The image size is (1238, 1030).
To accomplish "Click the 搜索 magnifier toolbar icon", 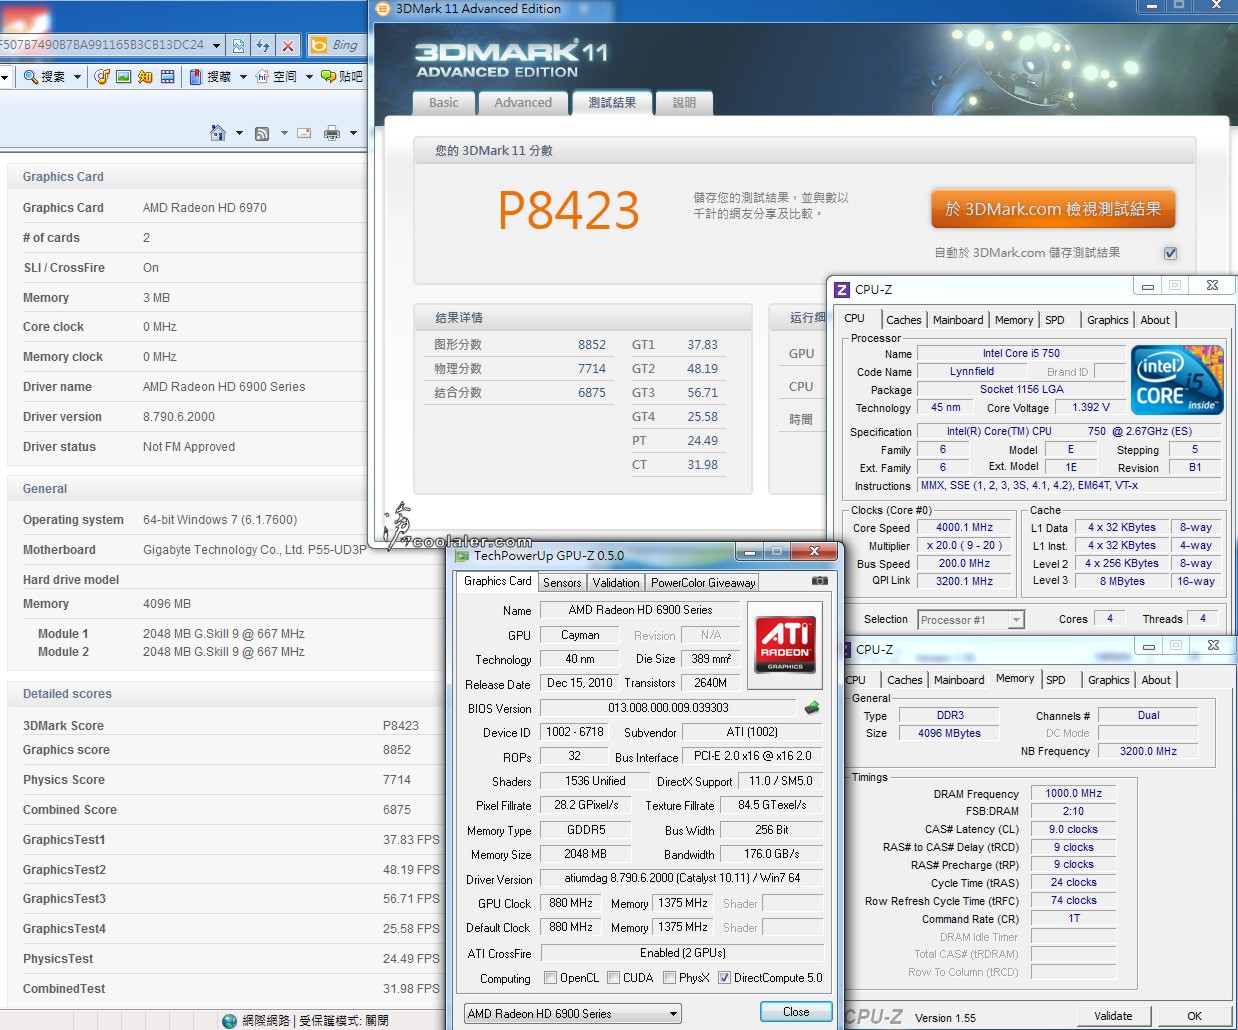I will coord(31,76).
